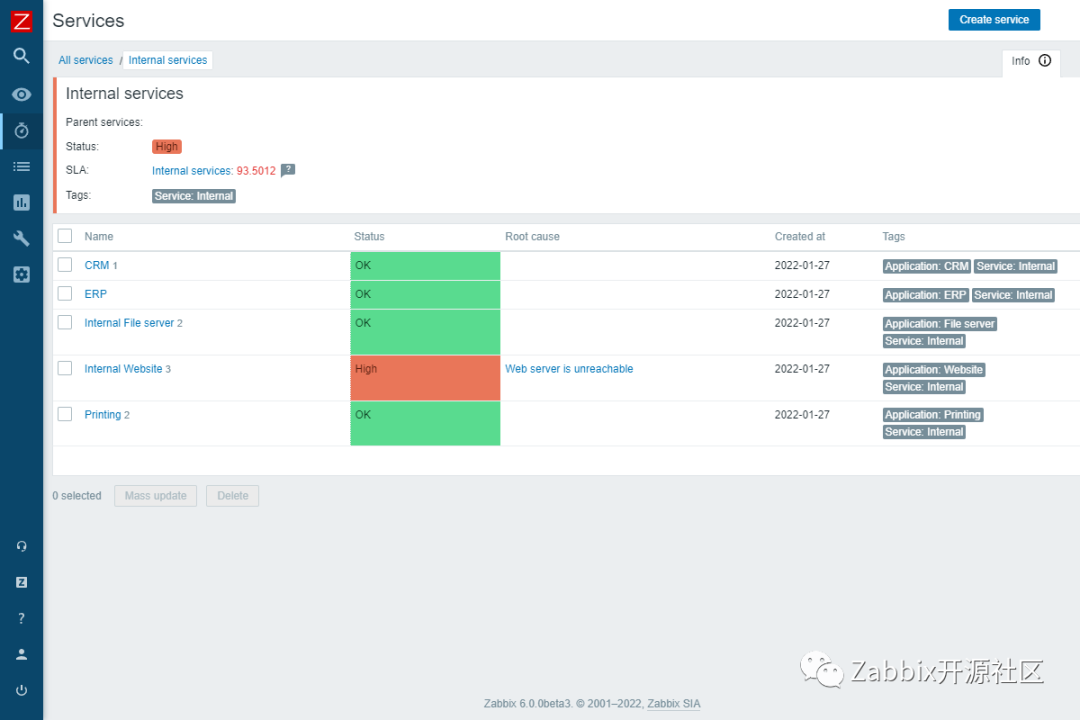Expand the Info panel at top right
Viewport: 1080px width, 720px height.
[1030, 61]
